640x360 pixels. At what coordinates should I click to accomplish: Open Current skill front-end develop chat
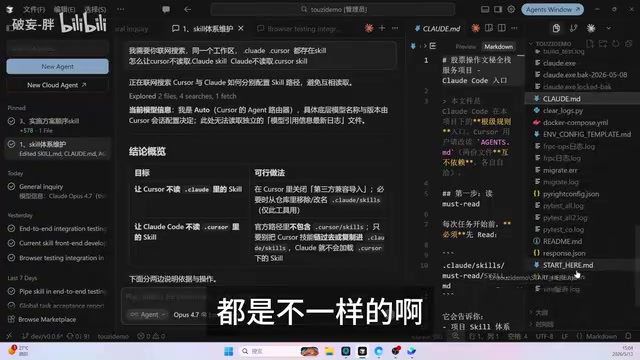57,243
